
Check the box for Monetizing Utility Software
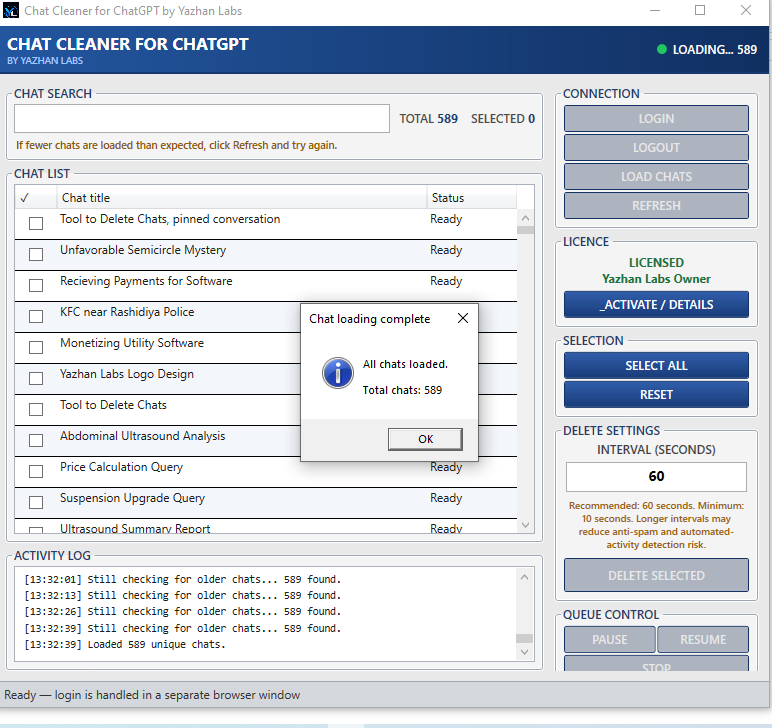click(36, 348)
